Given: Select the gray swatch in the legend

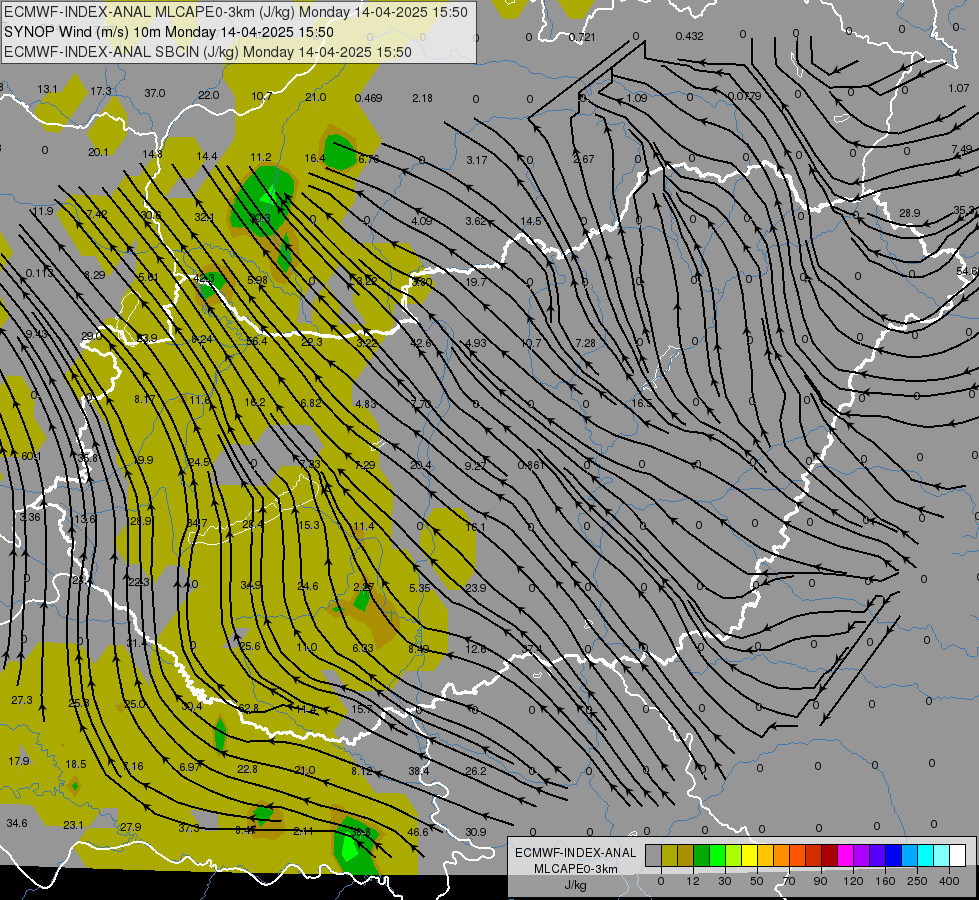Looking at the screenshot, I should [653, 855].
